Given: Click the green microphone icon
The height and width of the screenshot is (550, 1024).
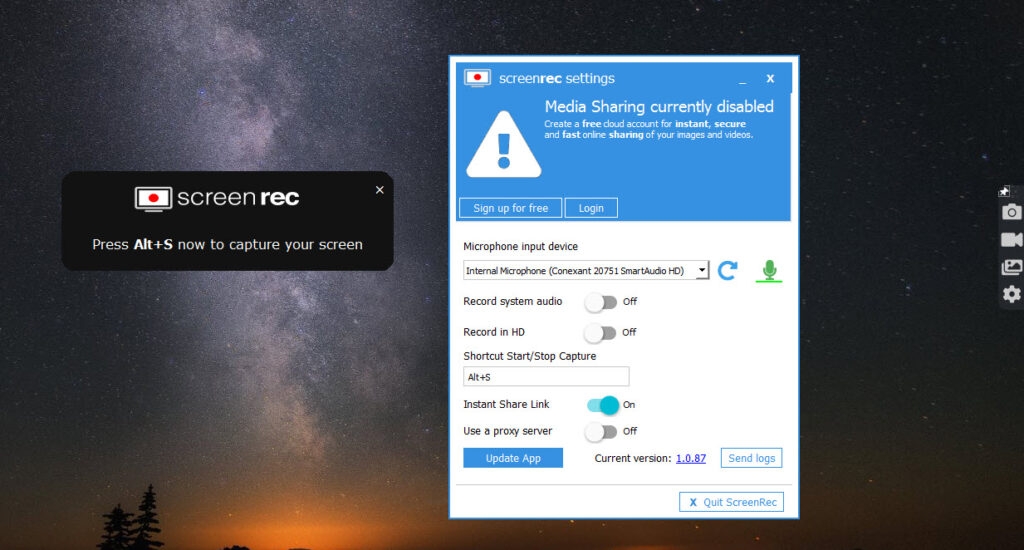Looking at the screenshot, I should click(769, 270).
